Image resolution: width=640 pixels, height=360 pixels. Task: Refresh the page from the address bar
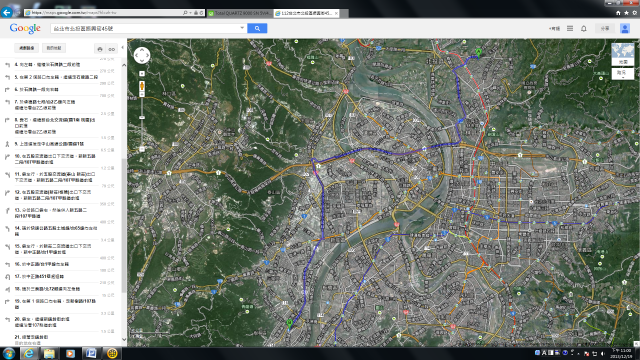[x=201, y=13]
